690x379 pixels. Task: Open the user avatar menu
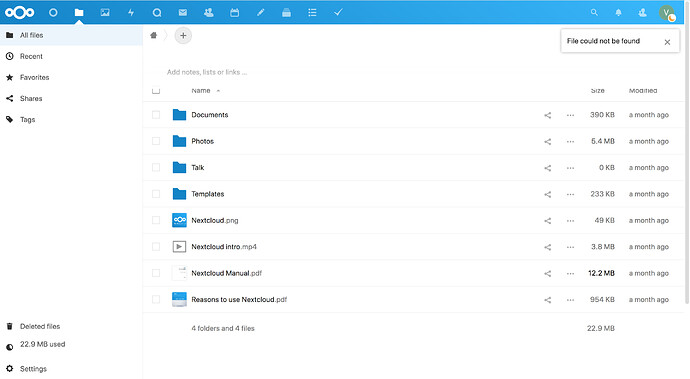pyautogui.click(x=667, y=12)
